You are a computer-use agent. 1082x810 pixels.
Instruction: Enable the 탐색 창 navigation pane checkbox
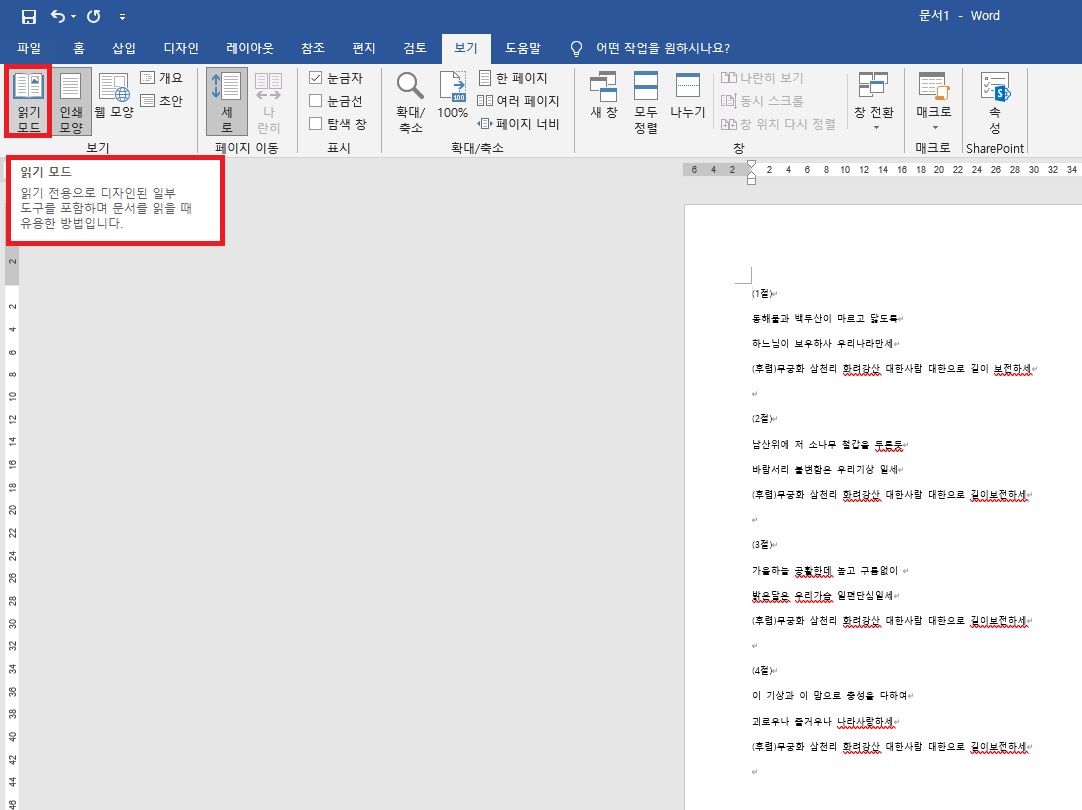tap(315, 124)
